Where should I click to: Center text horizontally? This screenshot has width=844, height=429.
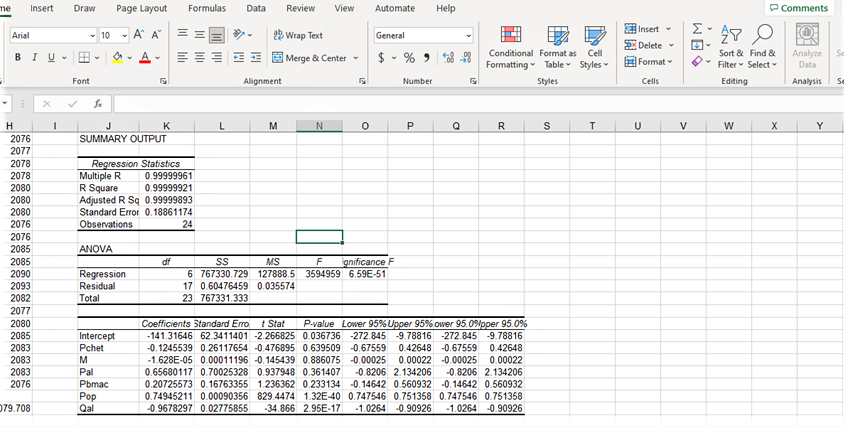pos(199,58)
